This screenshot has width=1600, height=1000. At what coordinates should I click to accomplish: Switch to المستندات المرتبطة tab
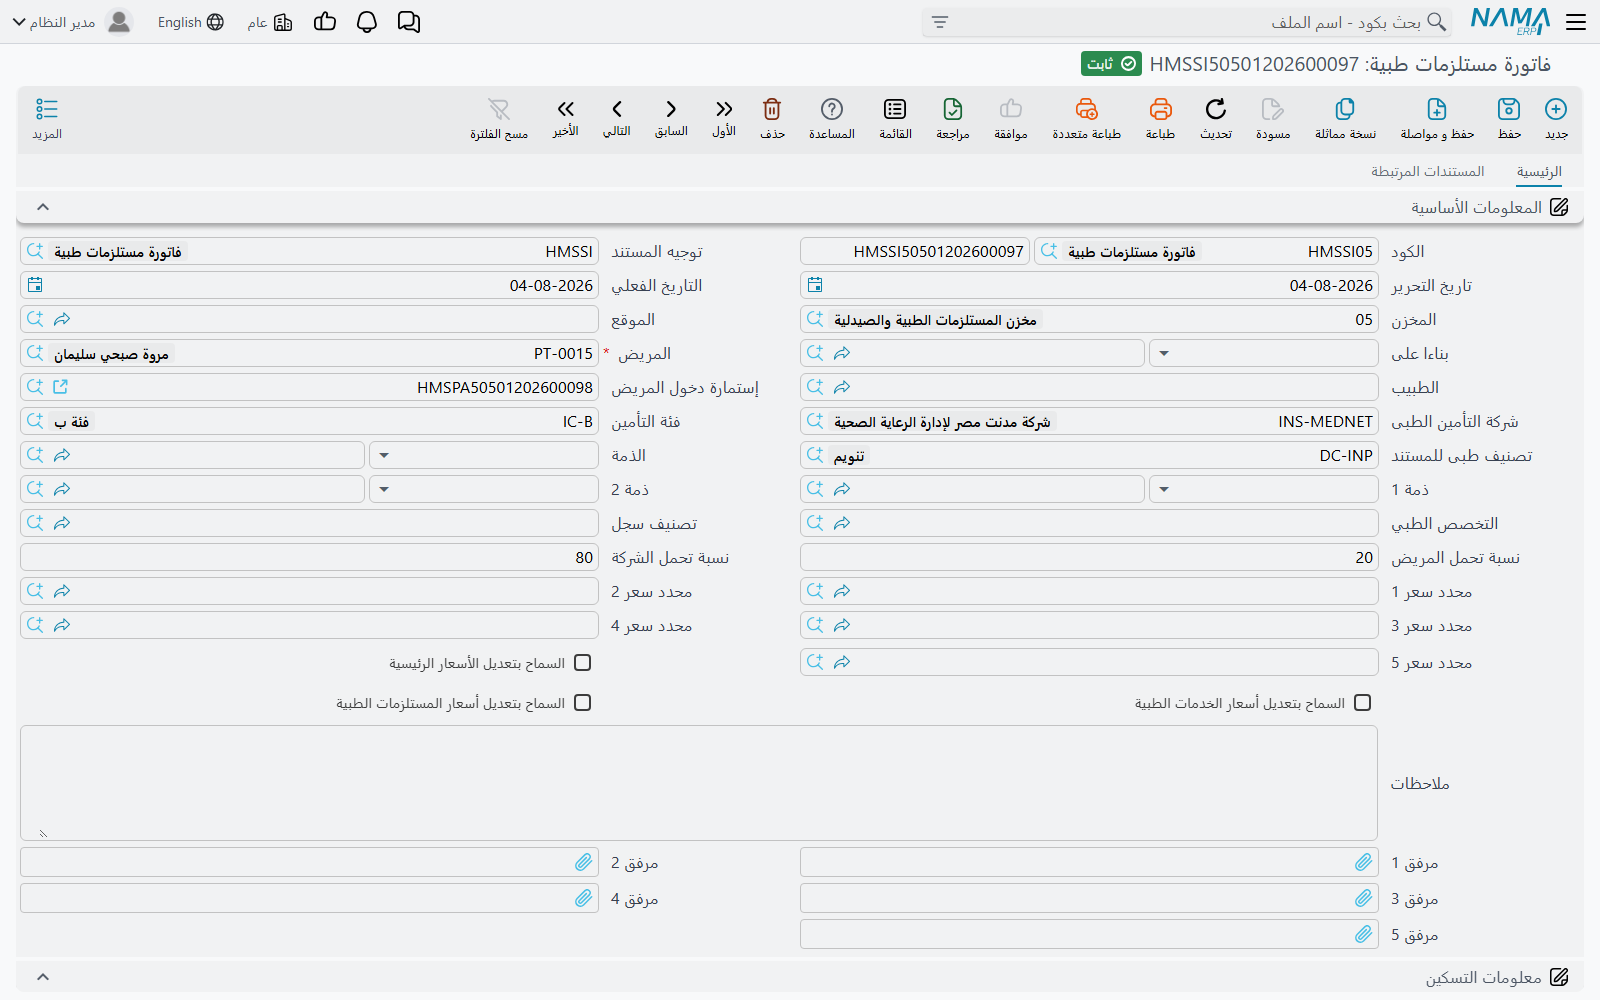[x=1427, y=172]
